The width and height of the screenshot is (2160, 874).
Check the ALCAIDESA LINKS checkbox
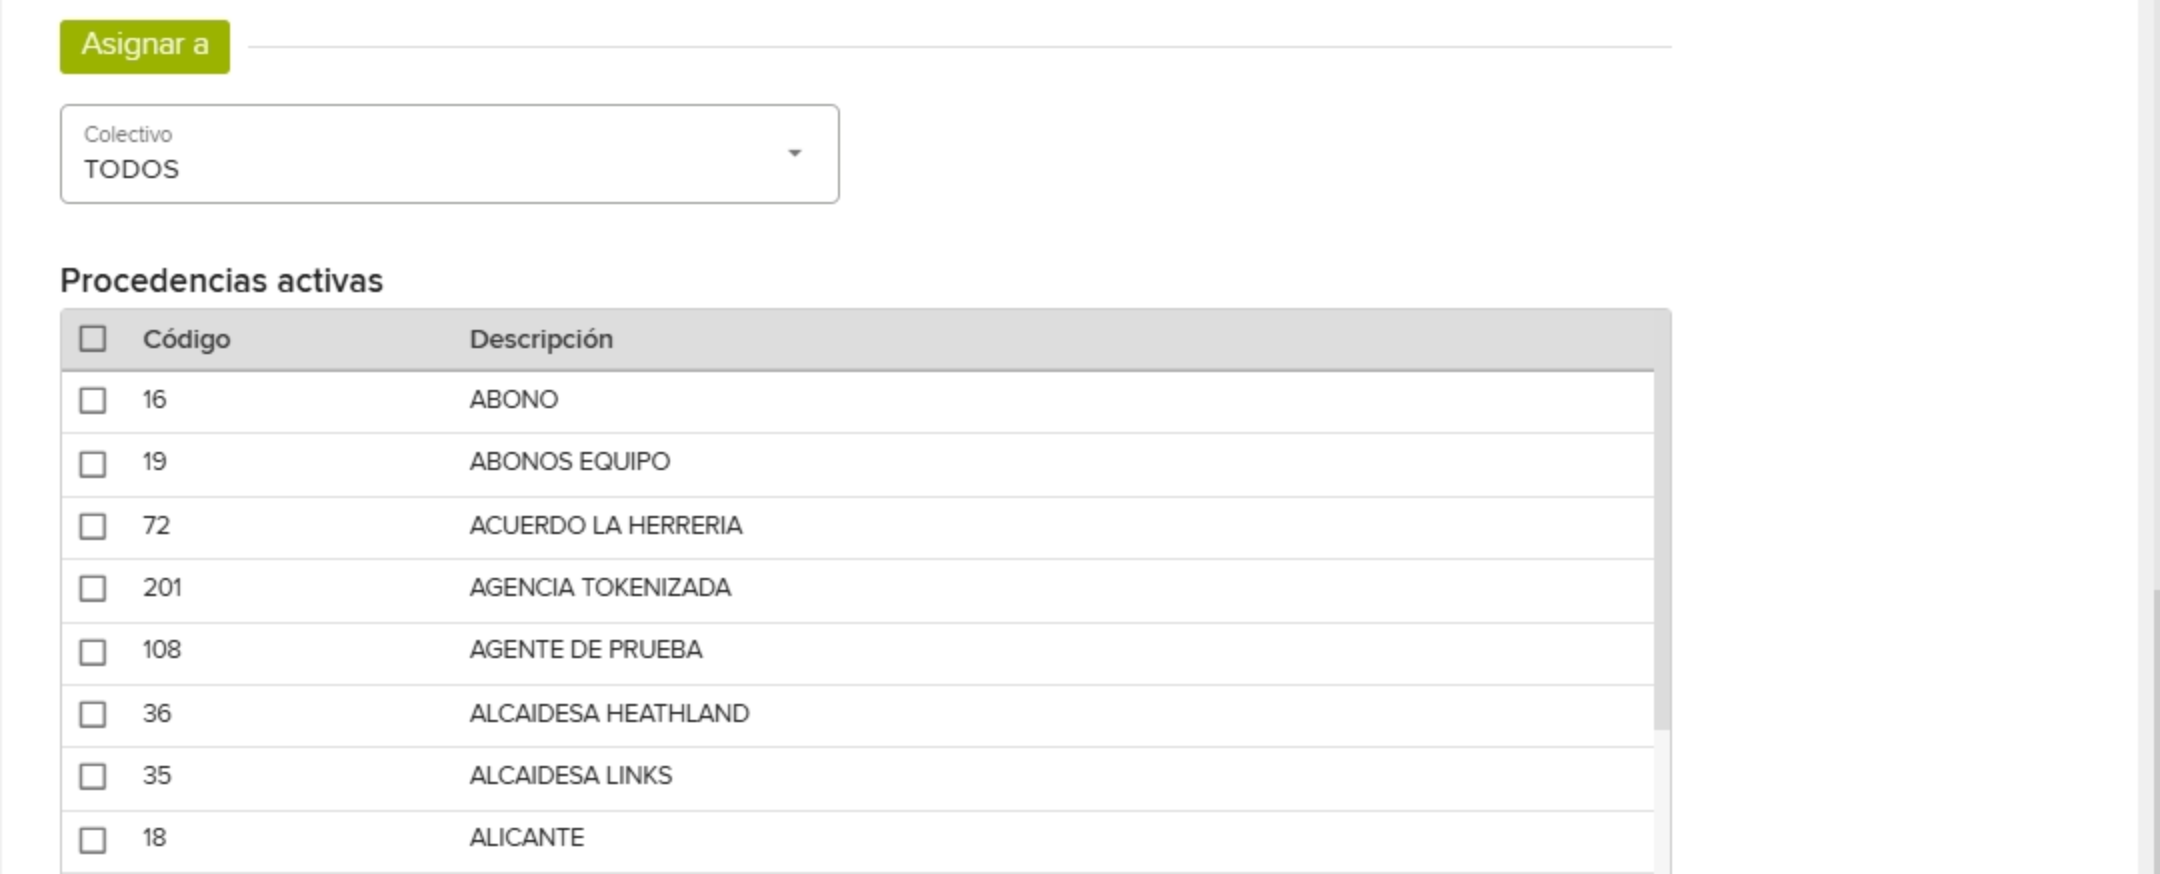tap(93, 776)
